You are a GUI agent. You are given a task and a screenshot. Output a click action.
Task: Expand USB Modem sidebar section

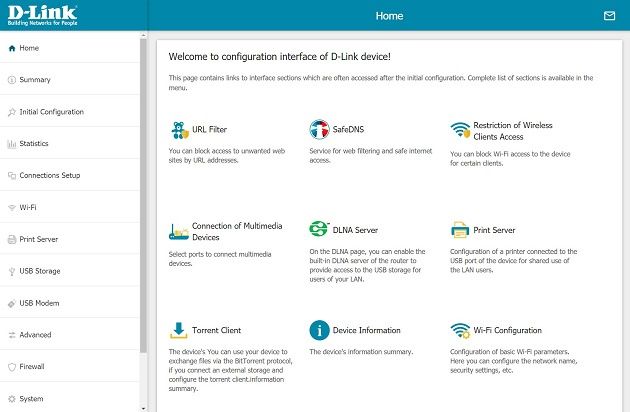click(x=70, y=303)
